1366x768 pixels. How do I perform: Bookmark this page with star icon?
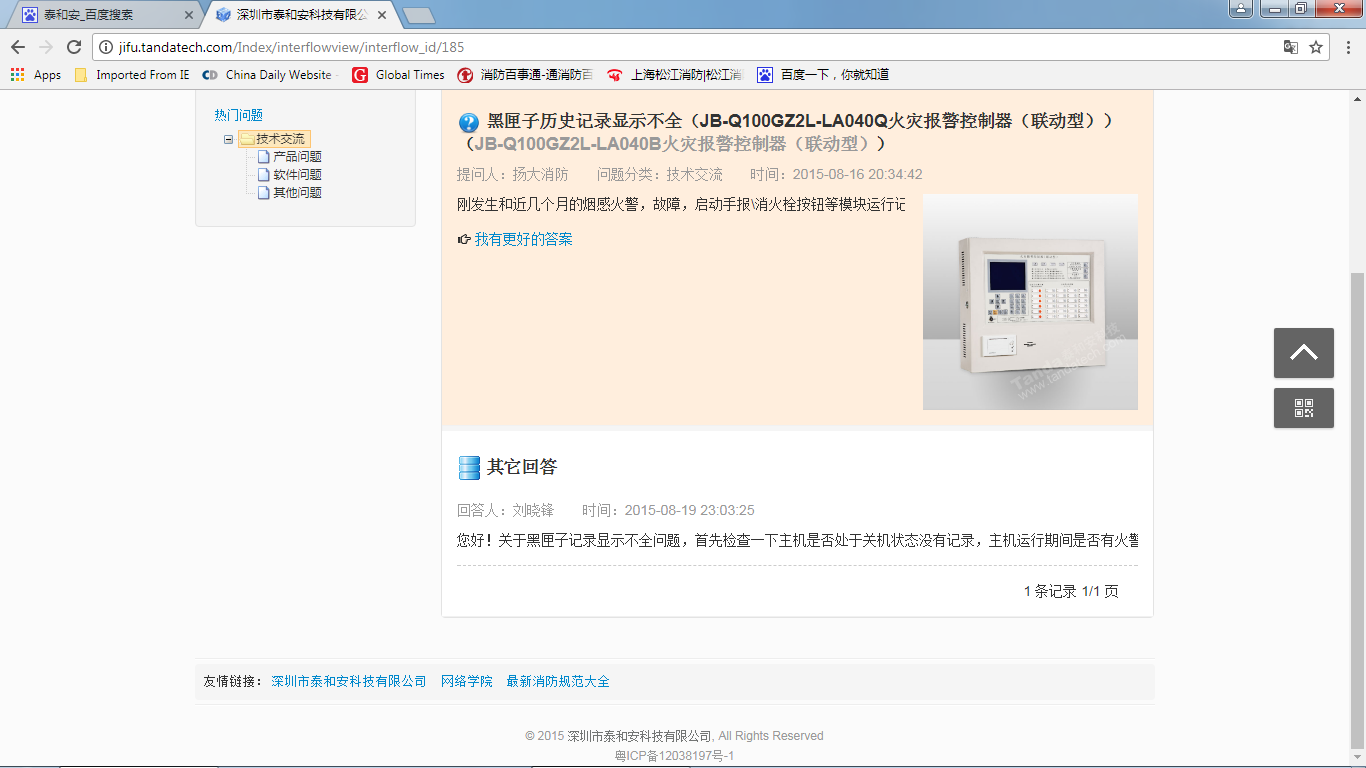1316,47
